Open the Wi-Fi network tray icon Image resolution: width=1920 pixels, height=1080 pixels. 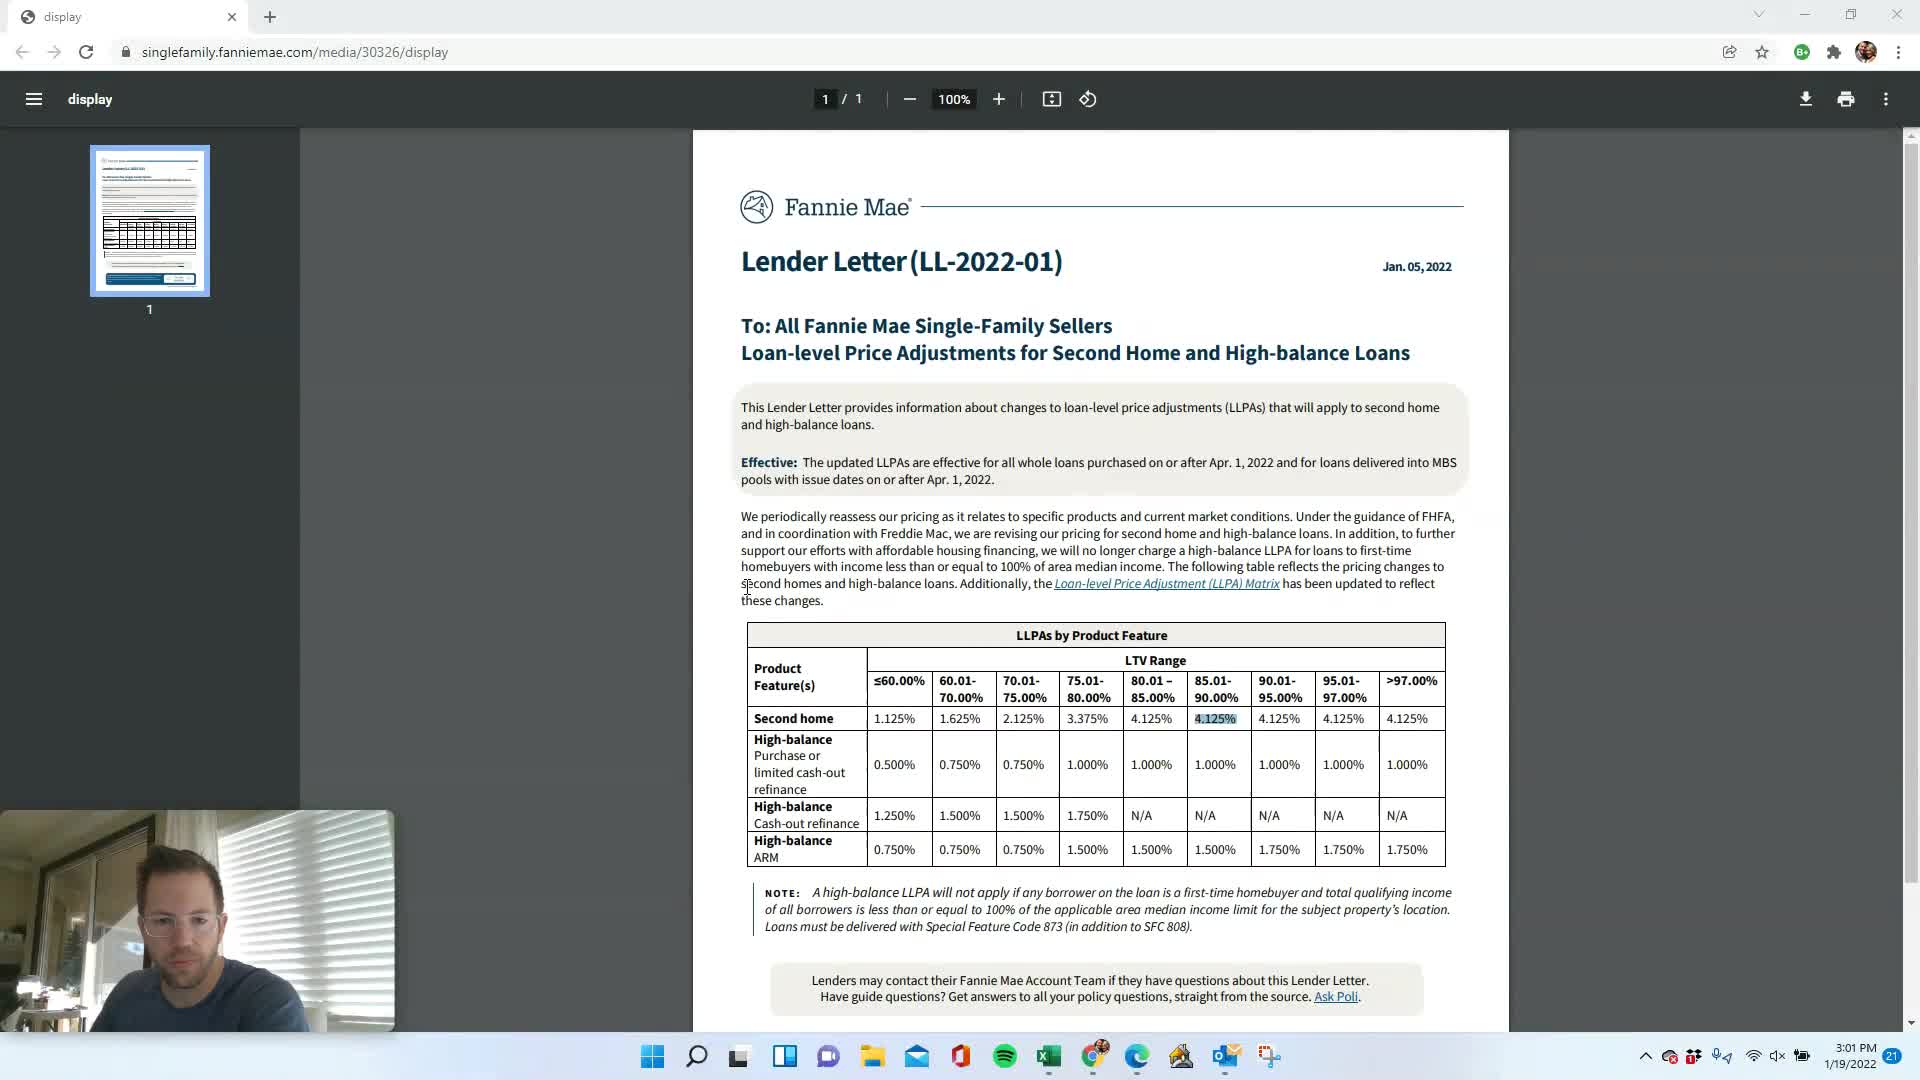pyautogui.click(x=1753, y=1056)
